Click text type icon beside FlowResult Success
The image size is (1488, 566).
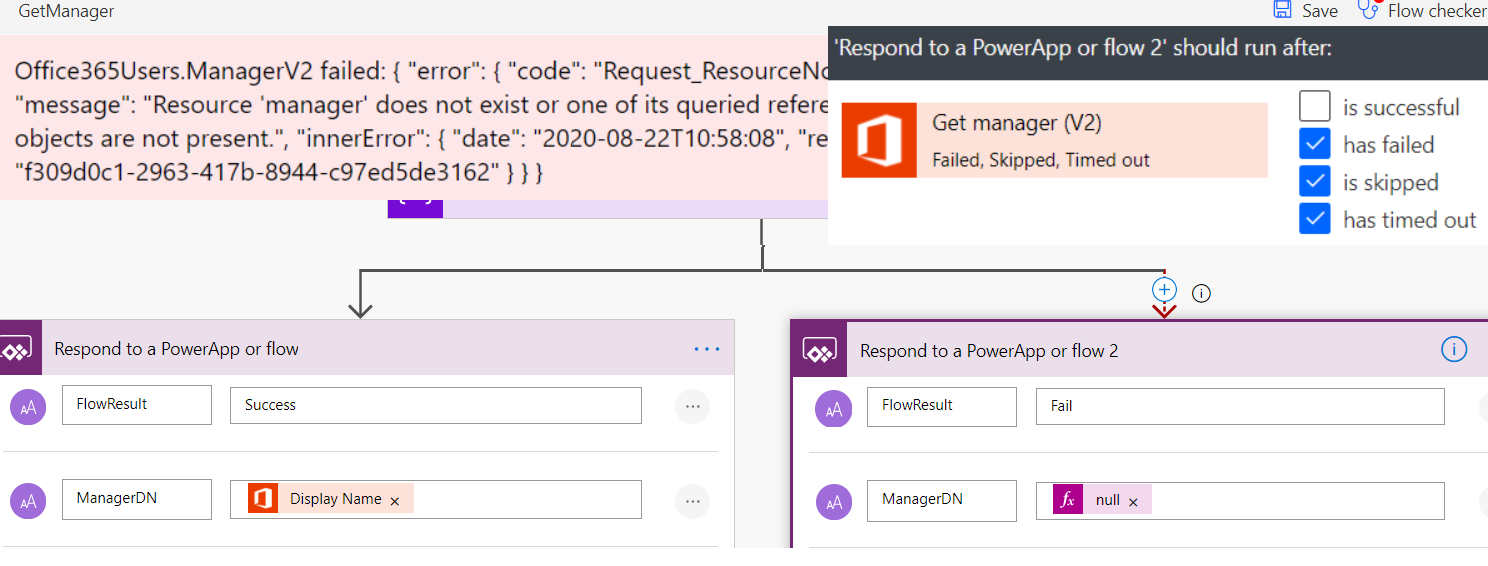coord(28,408)
